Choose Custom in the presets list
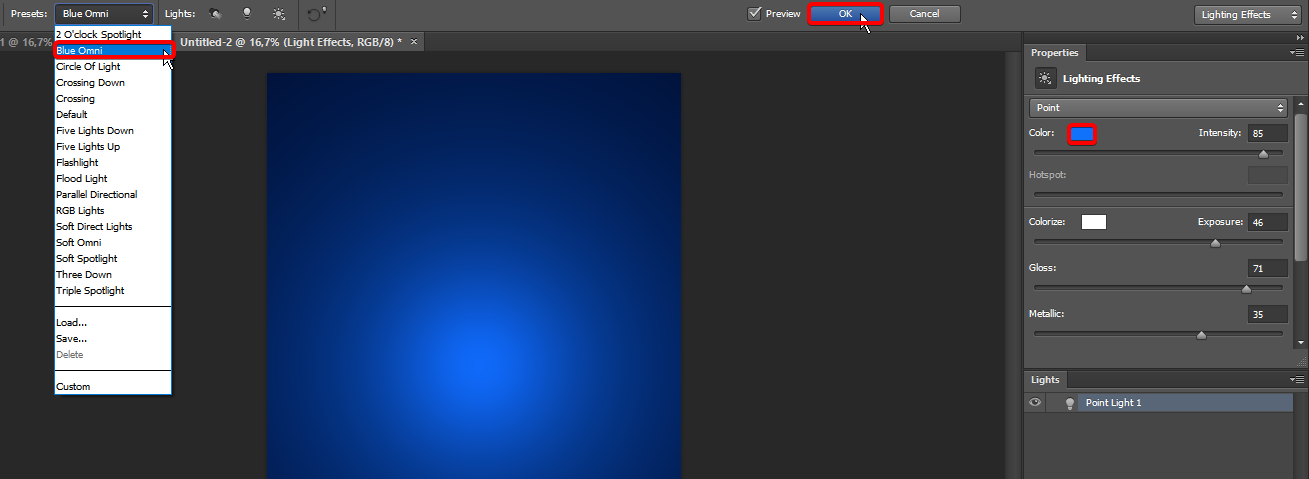Image resolution: width=1309 pixels, height=479 pixels. pyautogui.click(x=113, y=387)
